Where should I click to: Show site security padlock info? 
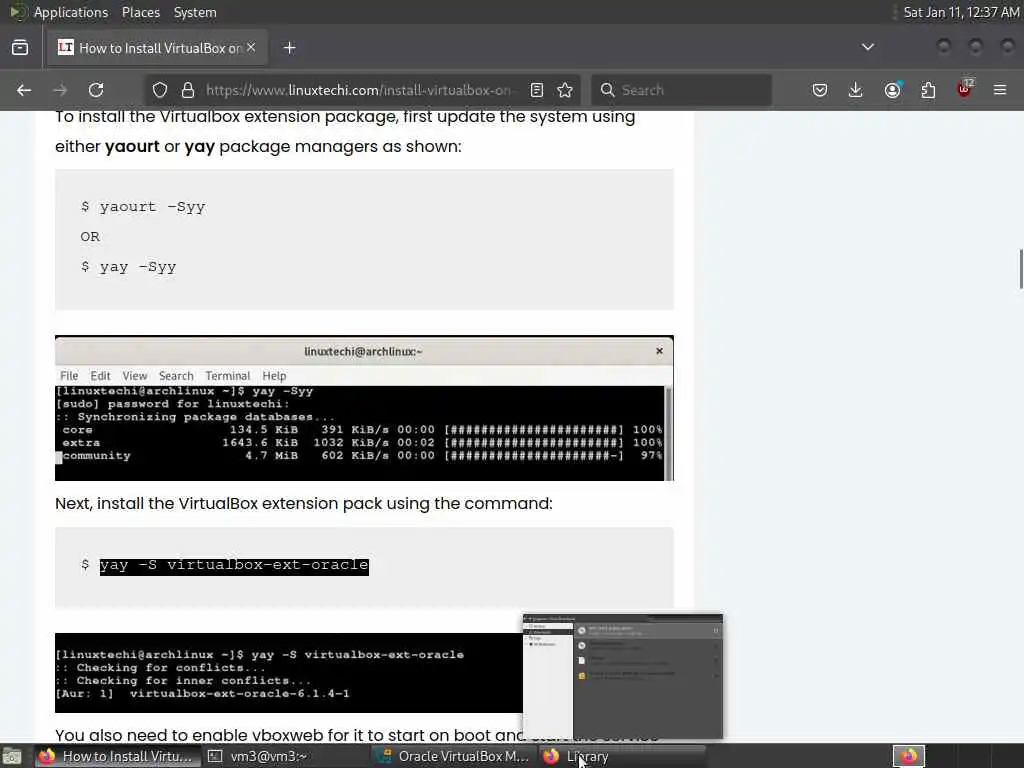pos(188,90)
